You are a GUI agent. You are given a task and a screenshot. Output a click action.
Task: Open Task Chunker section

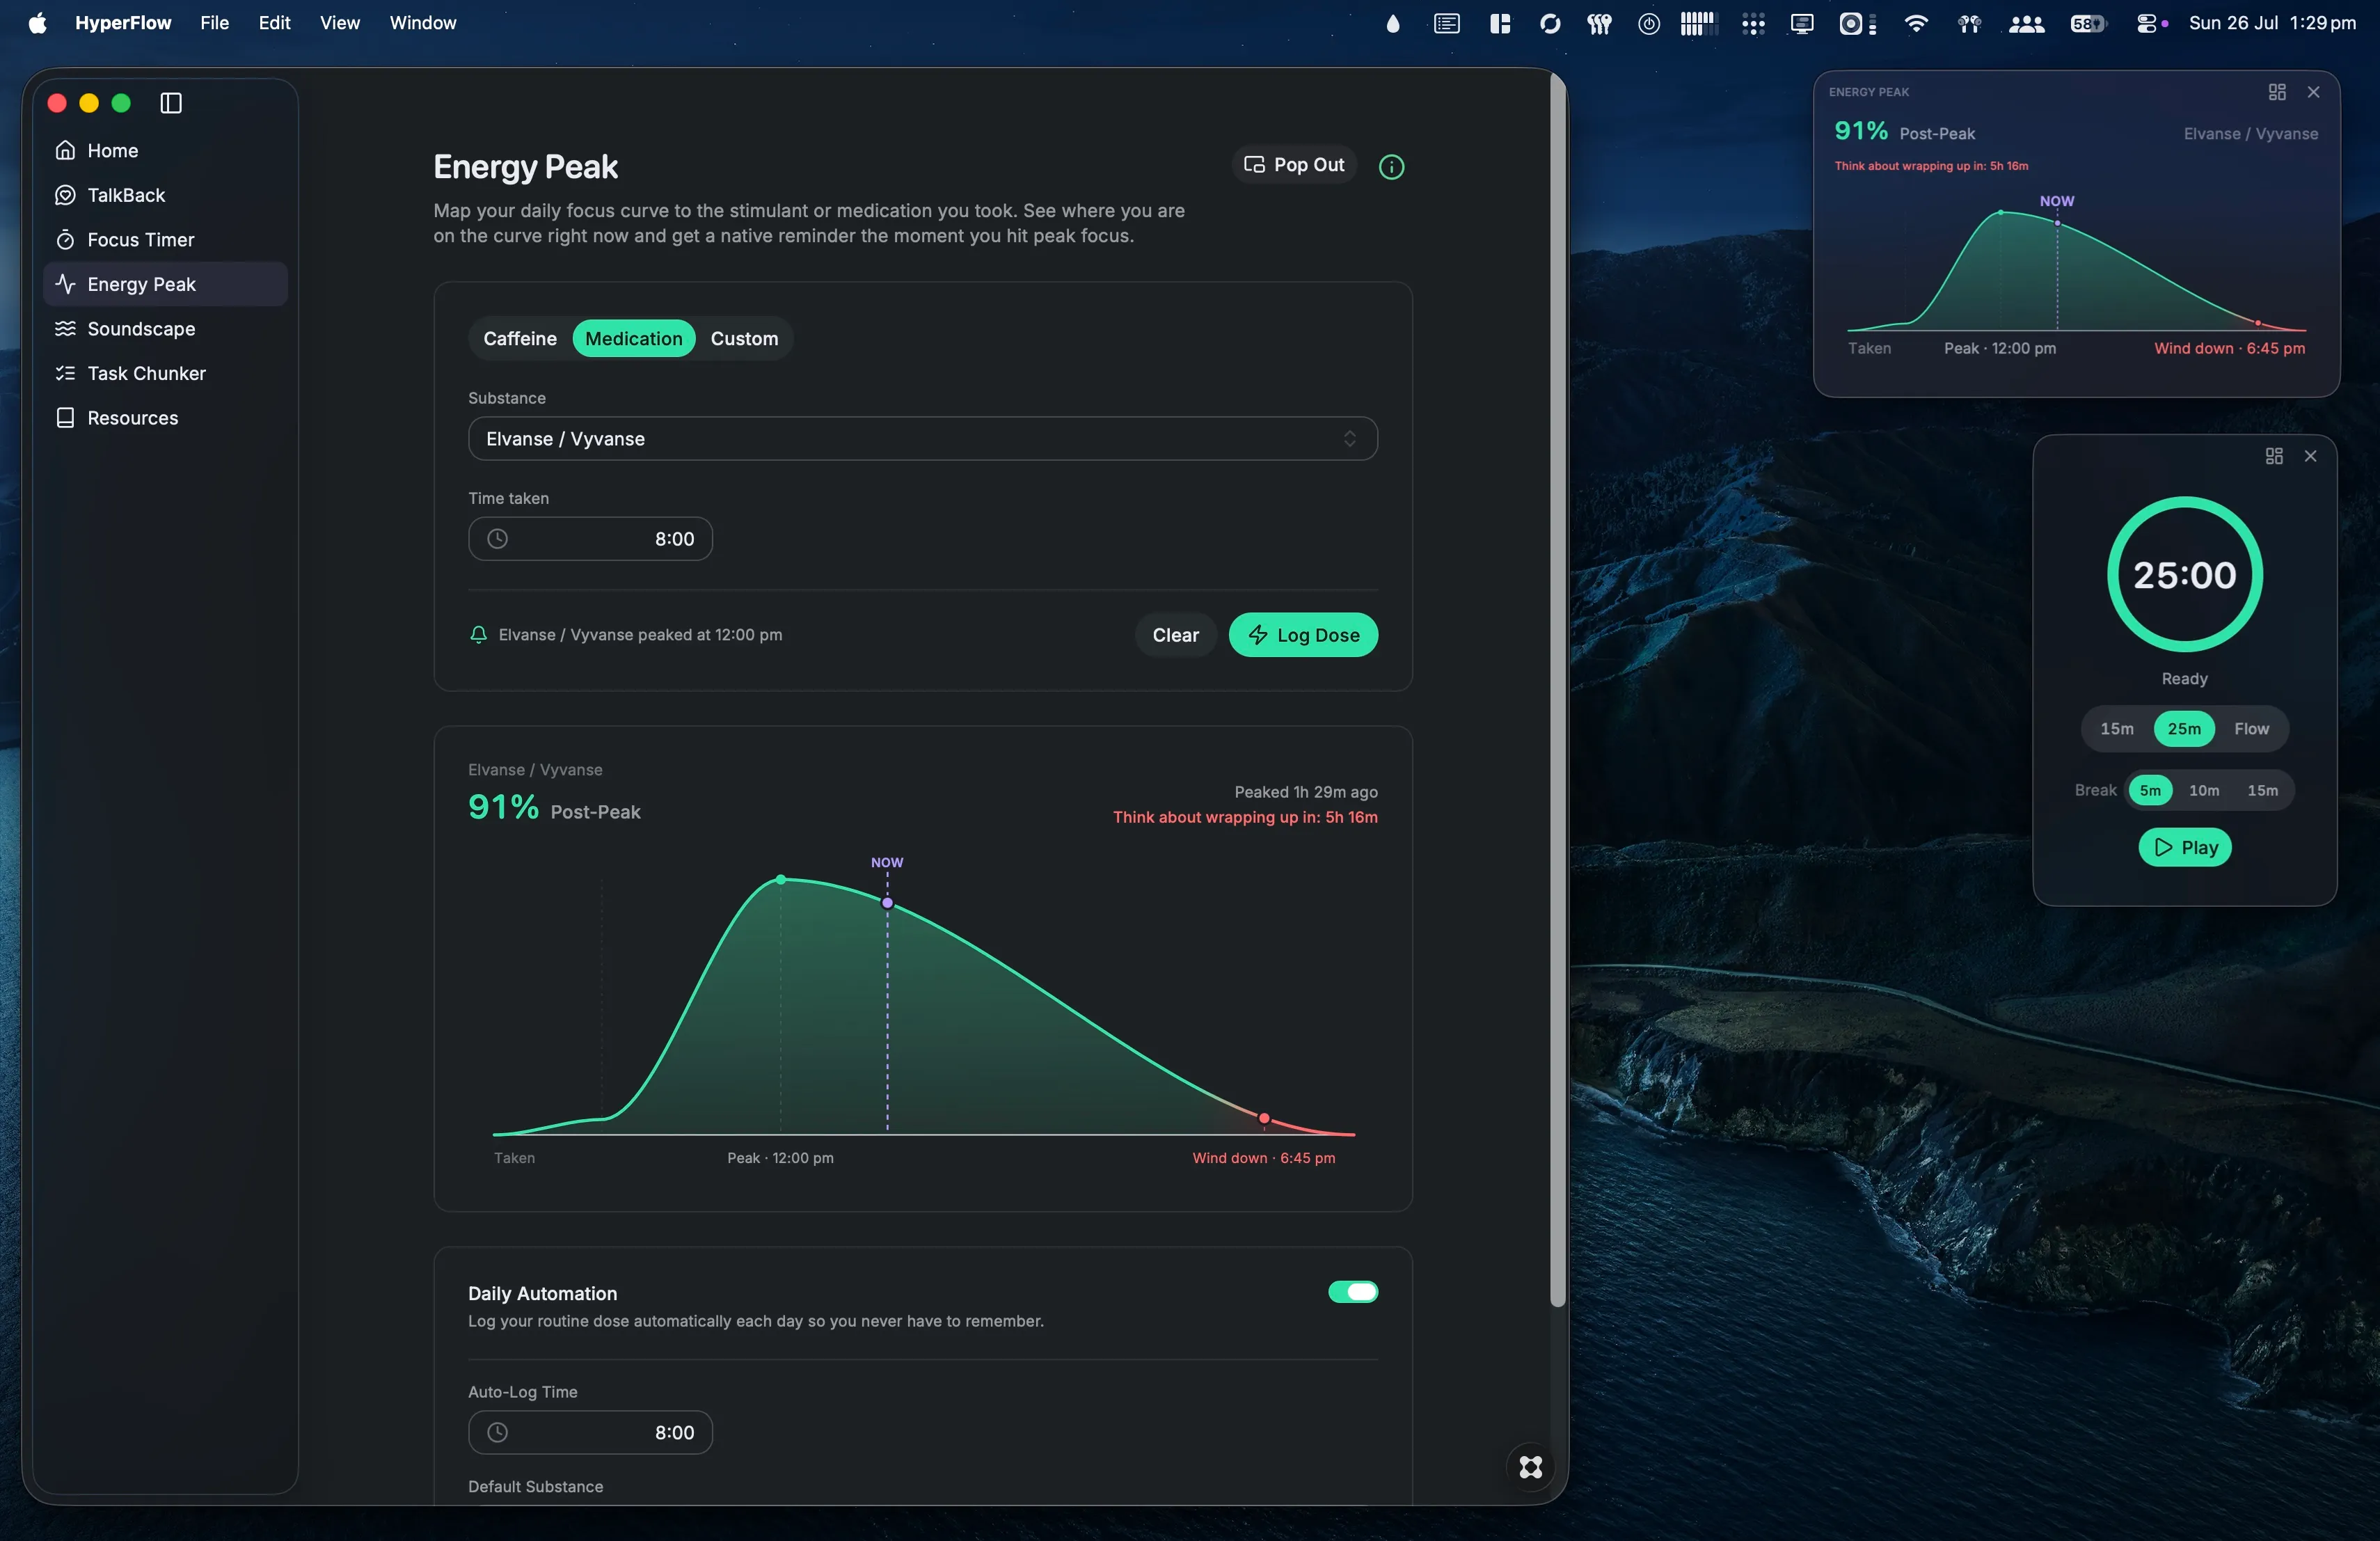[166, 373]
